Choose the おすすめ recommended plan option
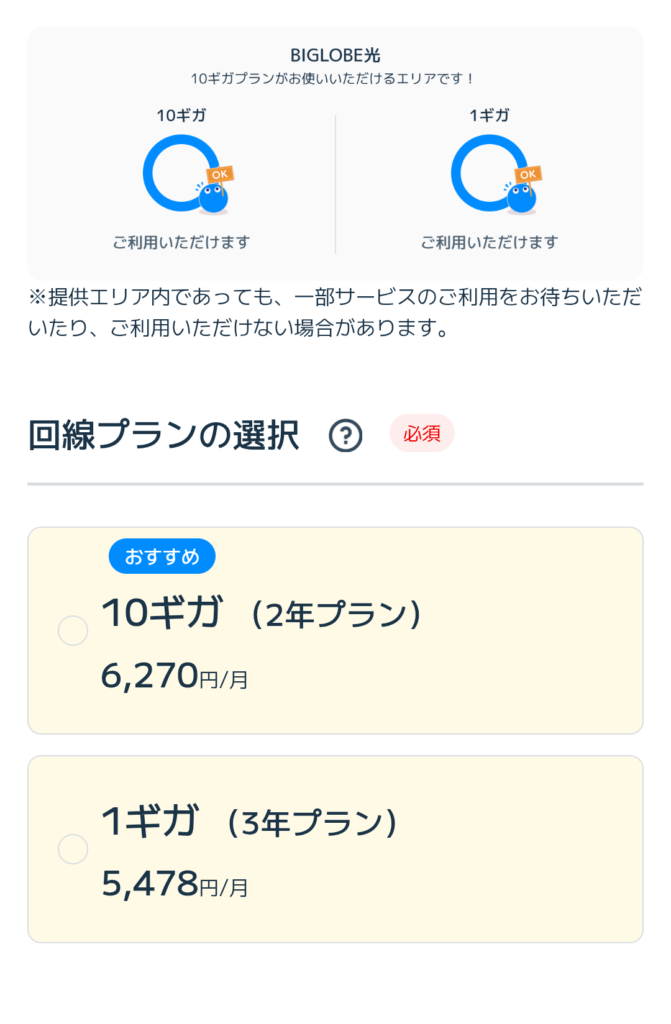The image size is (671, 1024). pyautogui.click(x=335, y=630)
